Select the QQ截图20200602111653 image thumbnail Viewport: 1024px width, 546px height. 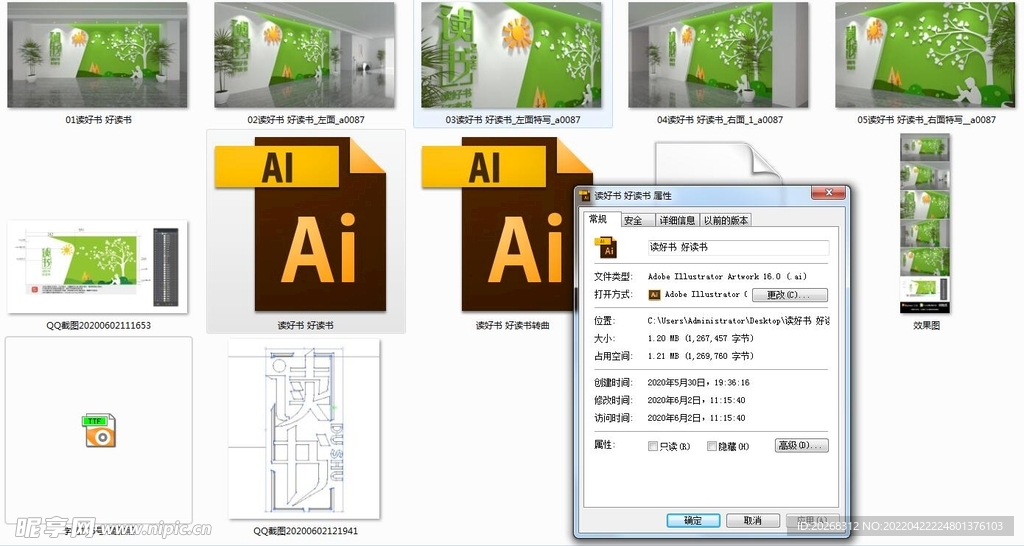pyautogui.click(x=97, y=267)
